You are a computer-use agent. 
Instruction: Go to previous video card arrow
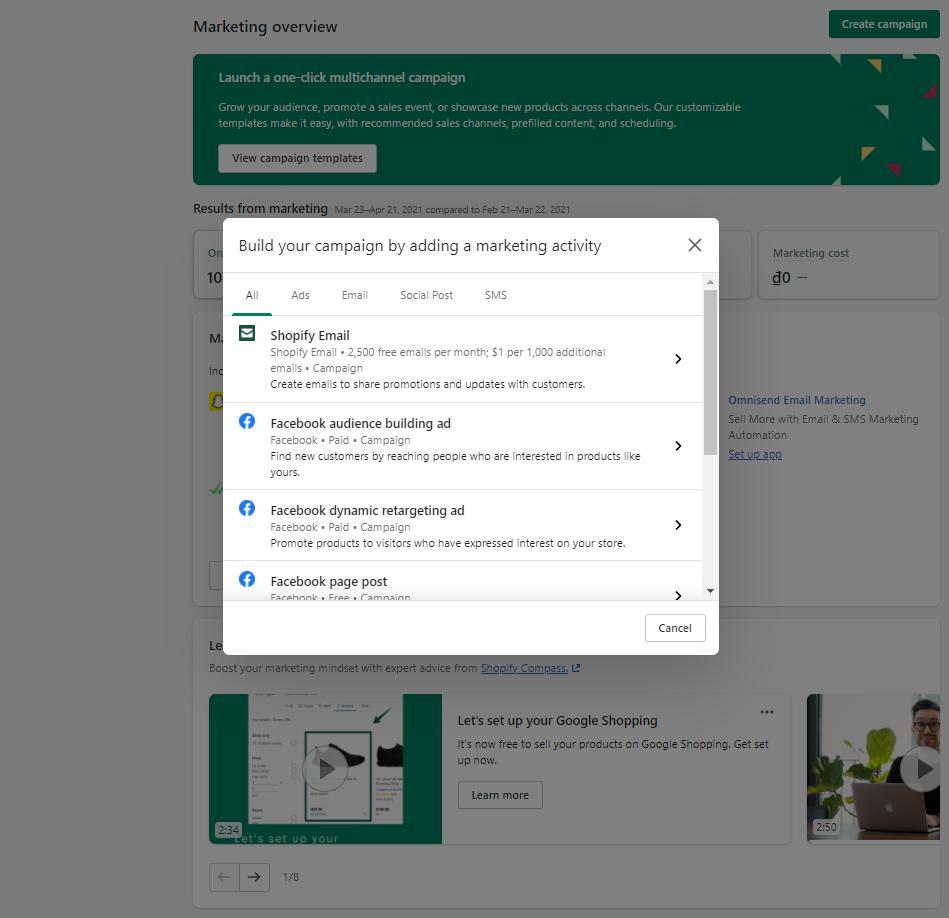click(x=224, y=877)
